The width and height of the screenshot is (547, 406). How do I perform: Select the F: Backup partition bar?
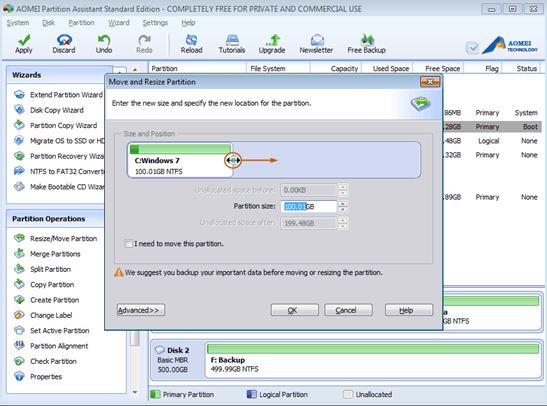click(373, 360)
